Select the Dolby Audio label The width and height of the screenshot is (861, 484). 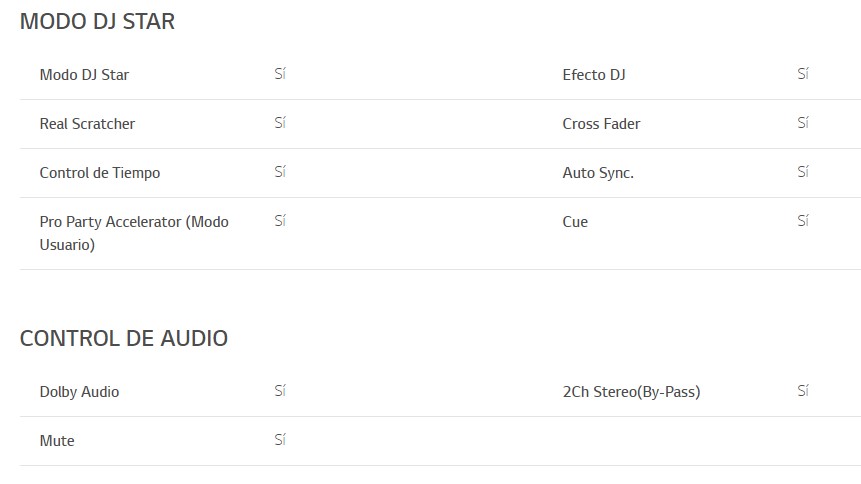pyautogui.click(x=79, y=392)
